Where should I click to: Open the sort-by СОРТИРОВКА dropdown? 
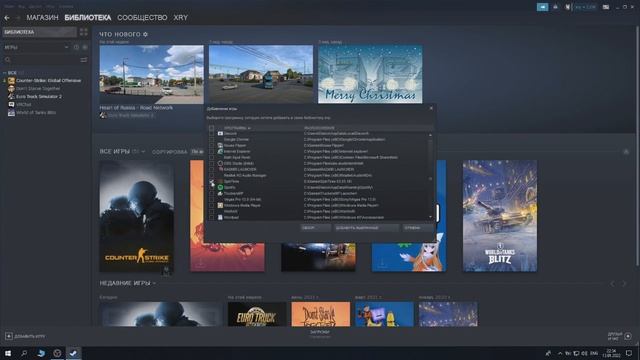click(198, 151)
